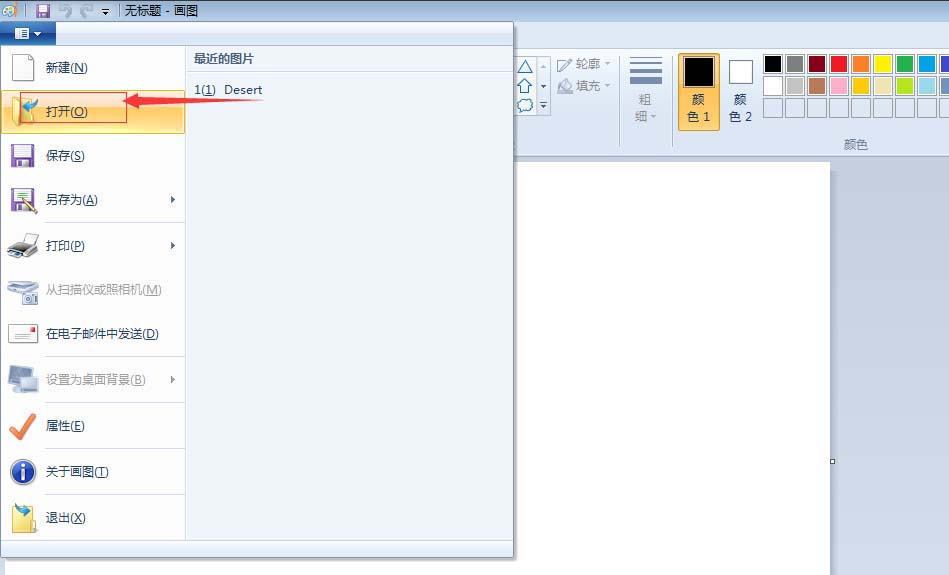Expand the 打印(P) submenu arrow

tap(173, 246)
